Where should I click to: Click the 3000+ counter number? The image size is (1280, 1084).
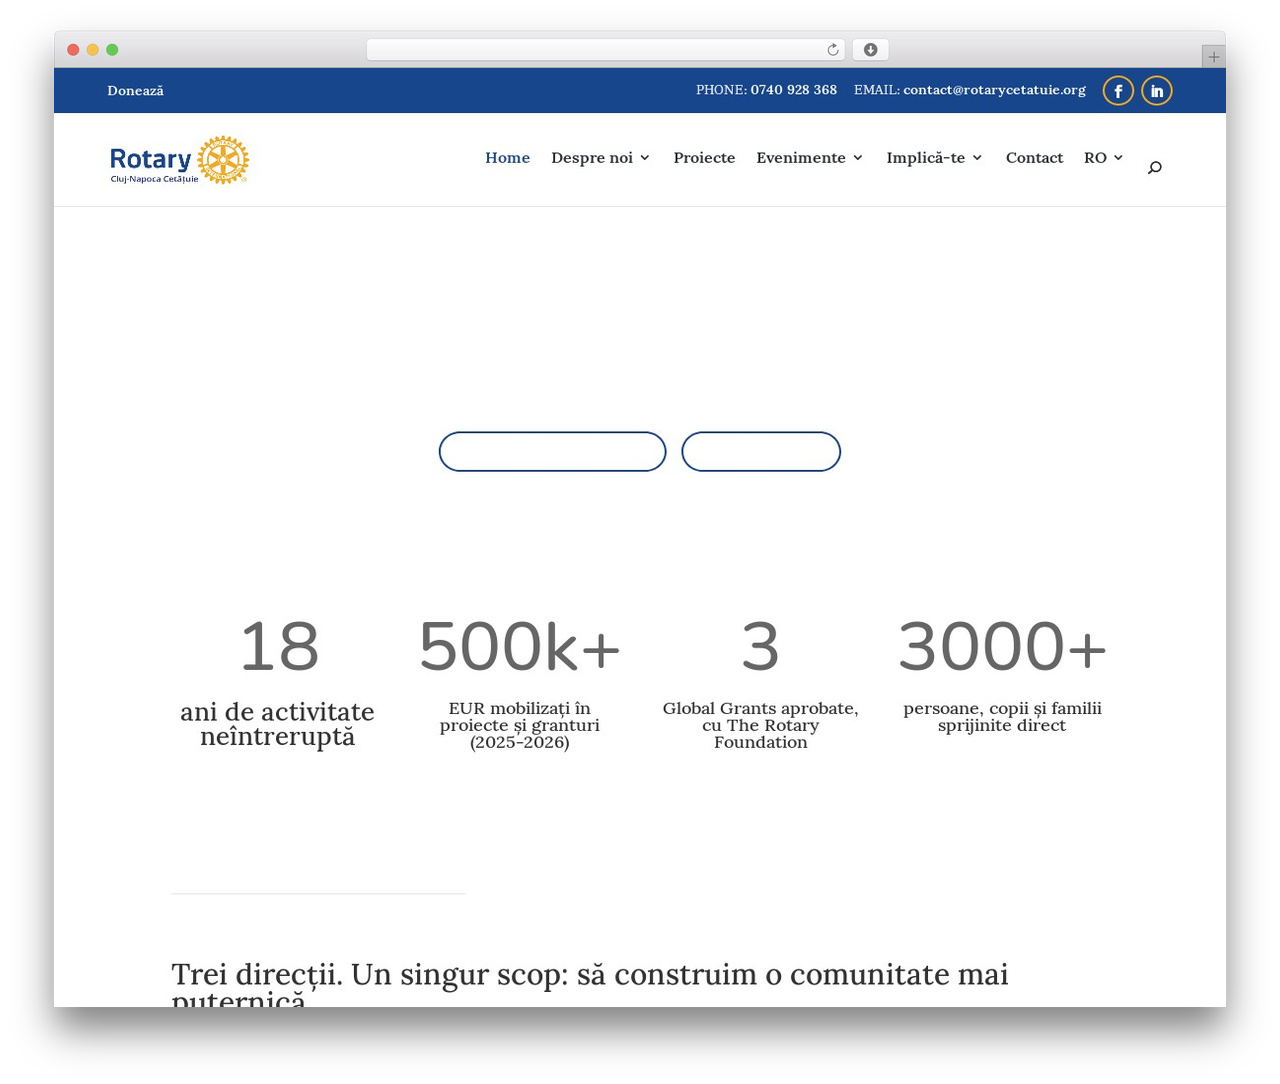(1002, 647)
